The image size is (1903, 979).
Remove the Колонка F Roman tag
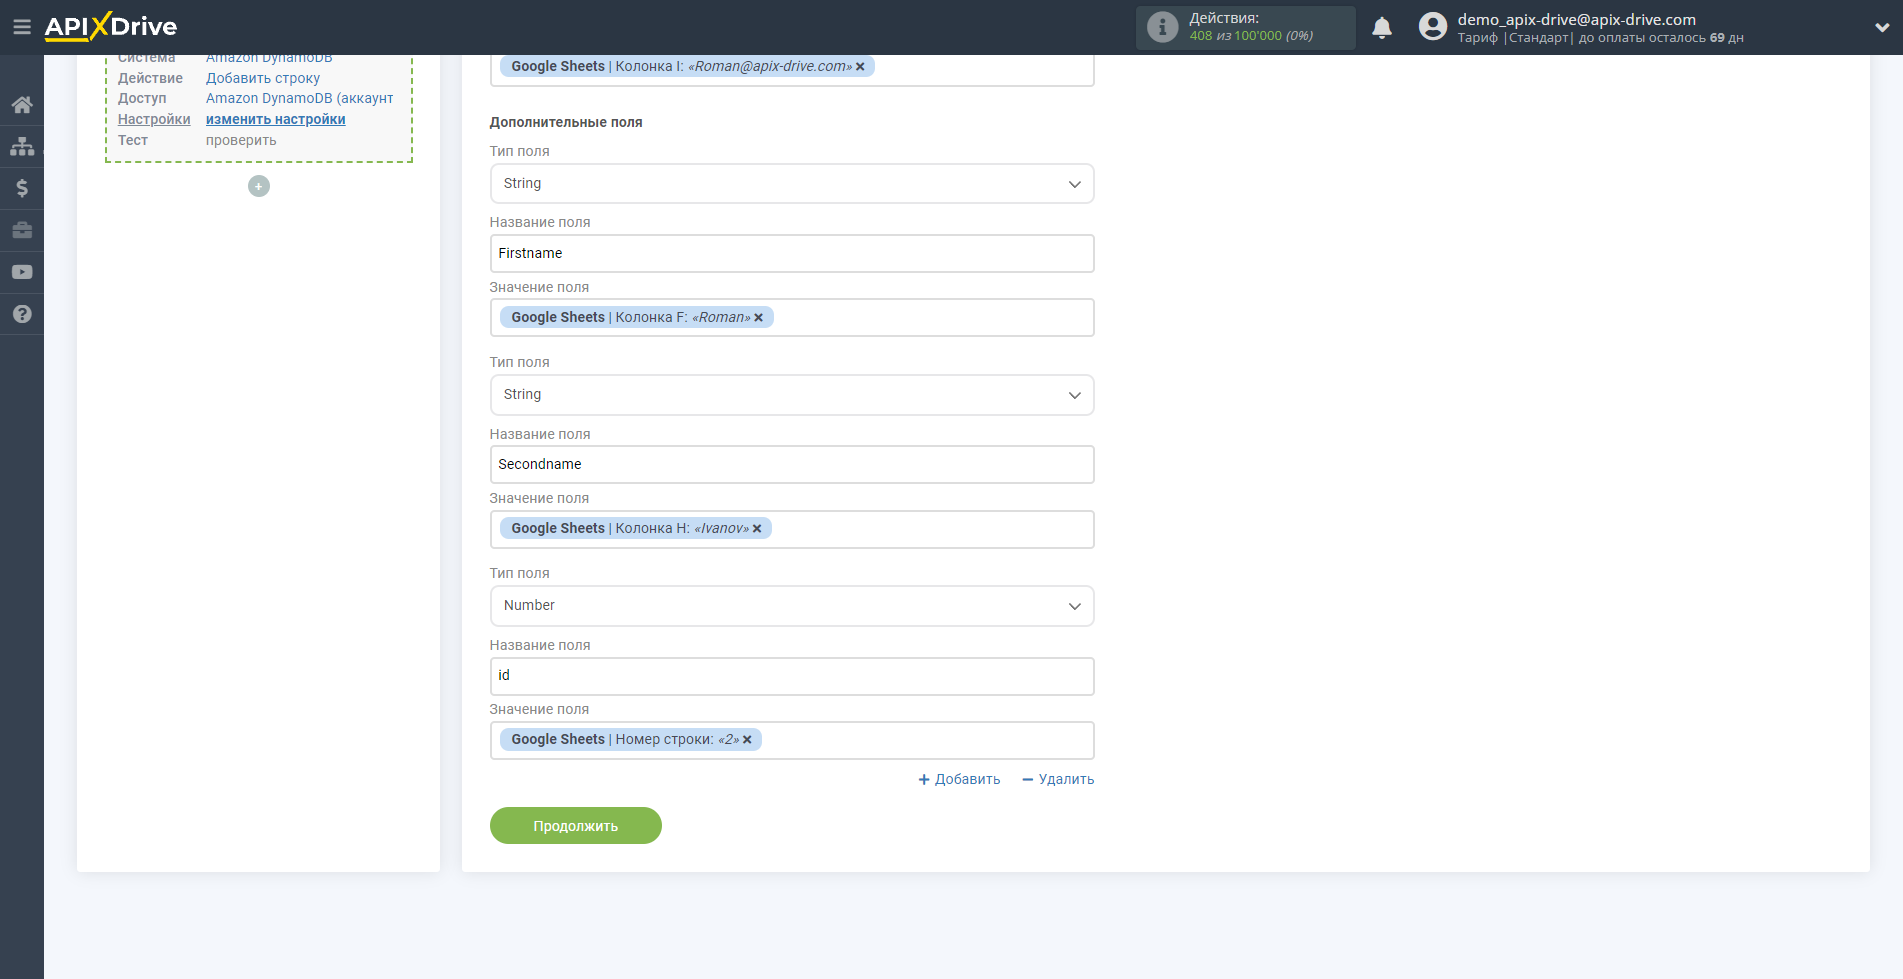(x=758, y=318)
